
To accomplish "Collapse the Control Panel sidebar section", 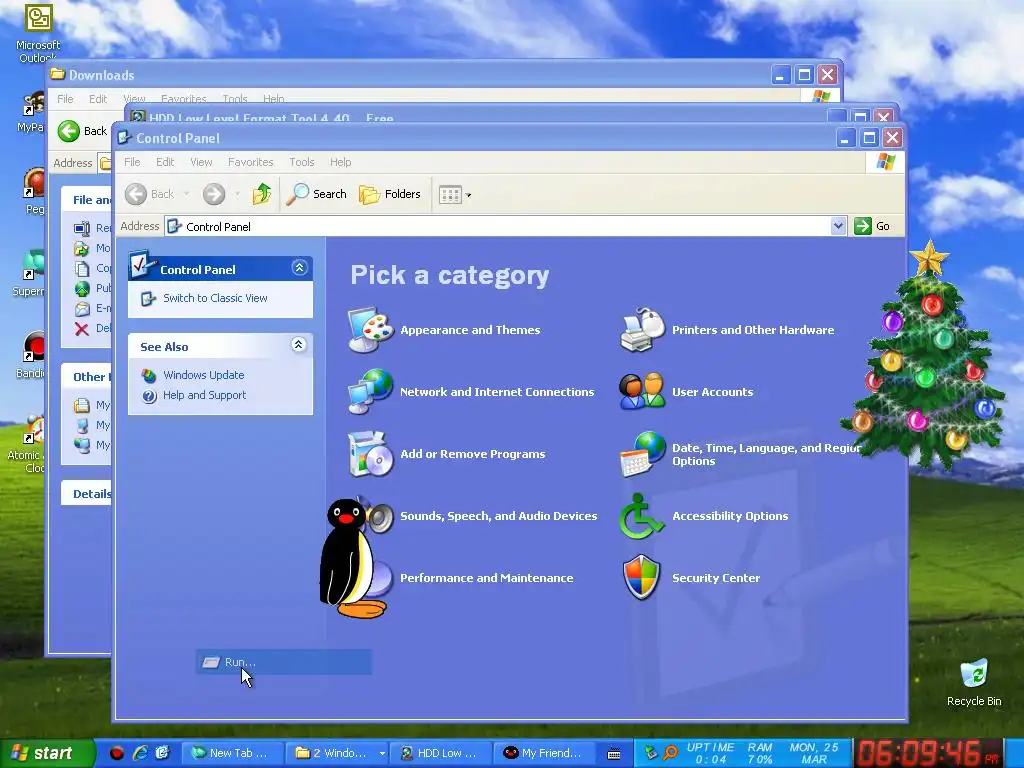I will point(299,268).
